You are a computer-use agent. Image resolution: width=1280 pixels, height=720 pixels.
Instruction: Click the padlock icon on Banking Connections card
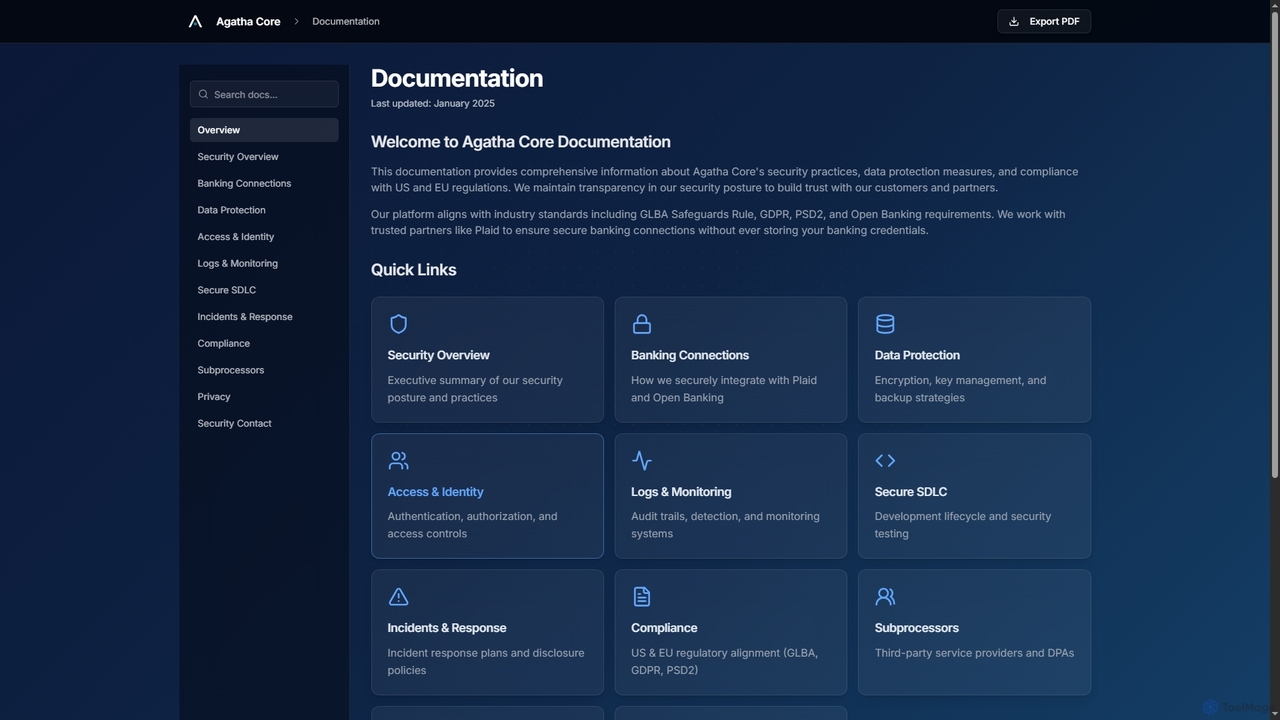(642, 324)
